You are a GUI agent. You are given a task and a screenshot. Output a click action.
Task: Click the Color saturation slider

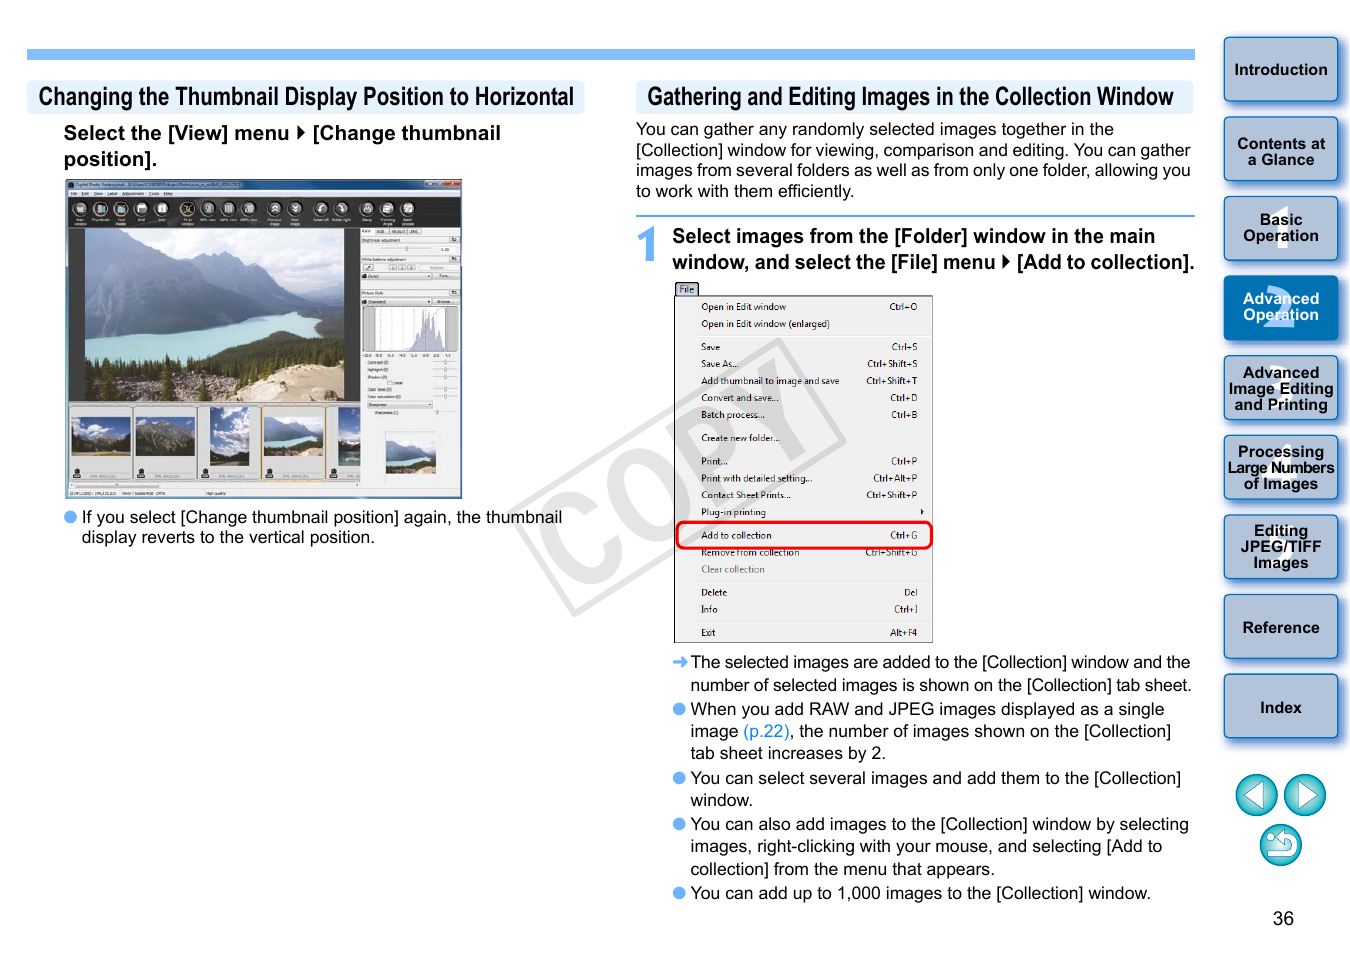(445, 396)
